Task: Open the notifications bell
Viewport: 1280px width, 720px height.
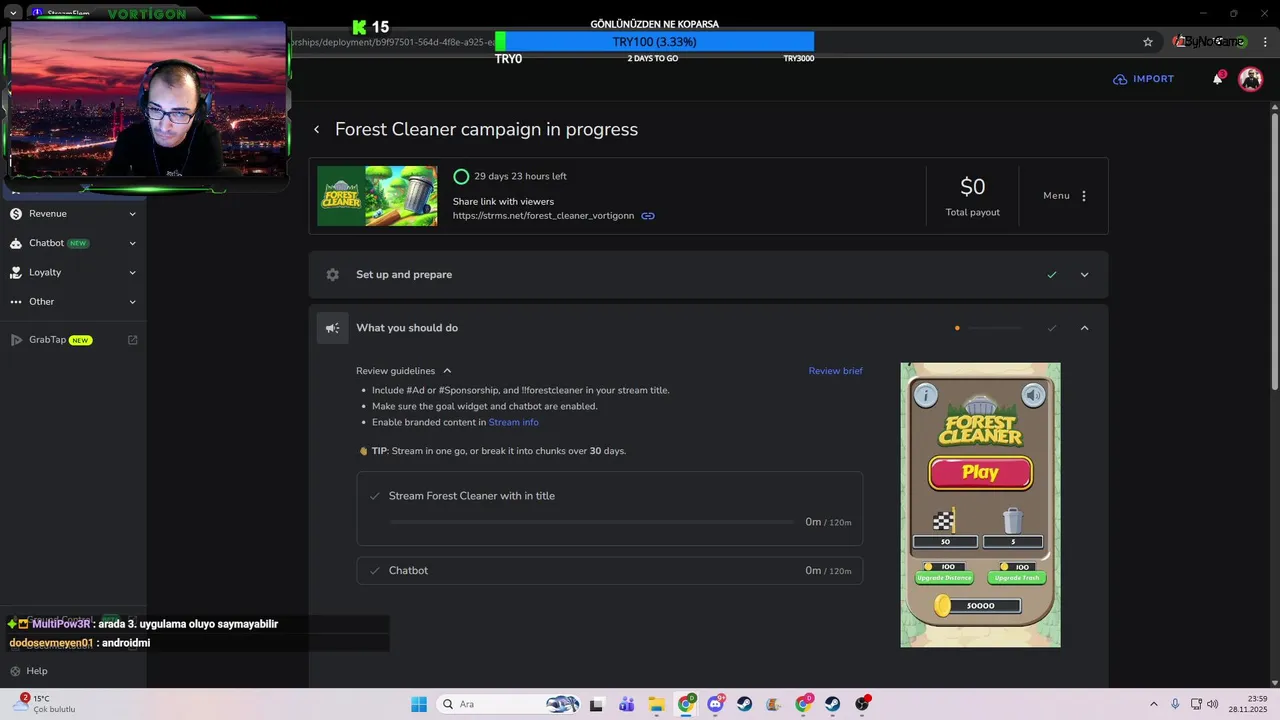Action: (x=1218, y=79)
